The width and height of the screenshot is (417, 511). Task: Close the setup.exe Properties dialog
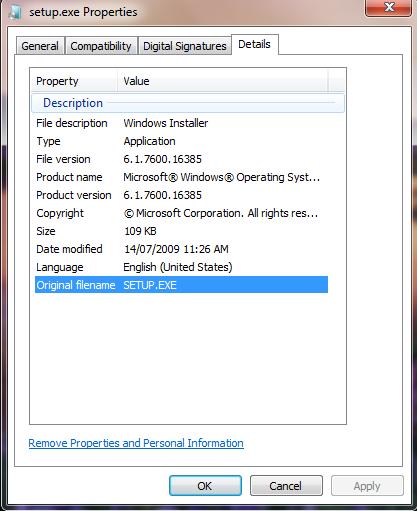coord(388,7)
